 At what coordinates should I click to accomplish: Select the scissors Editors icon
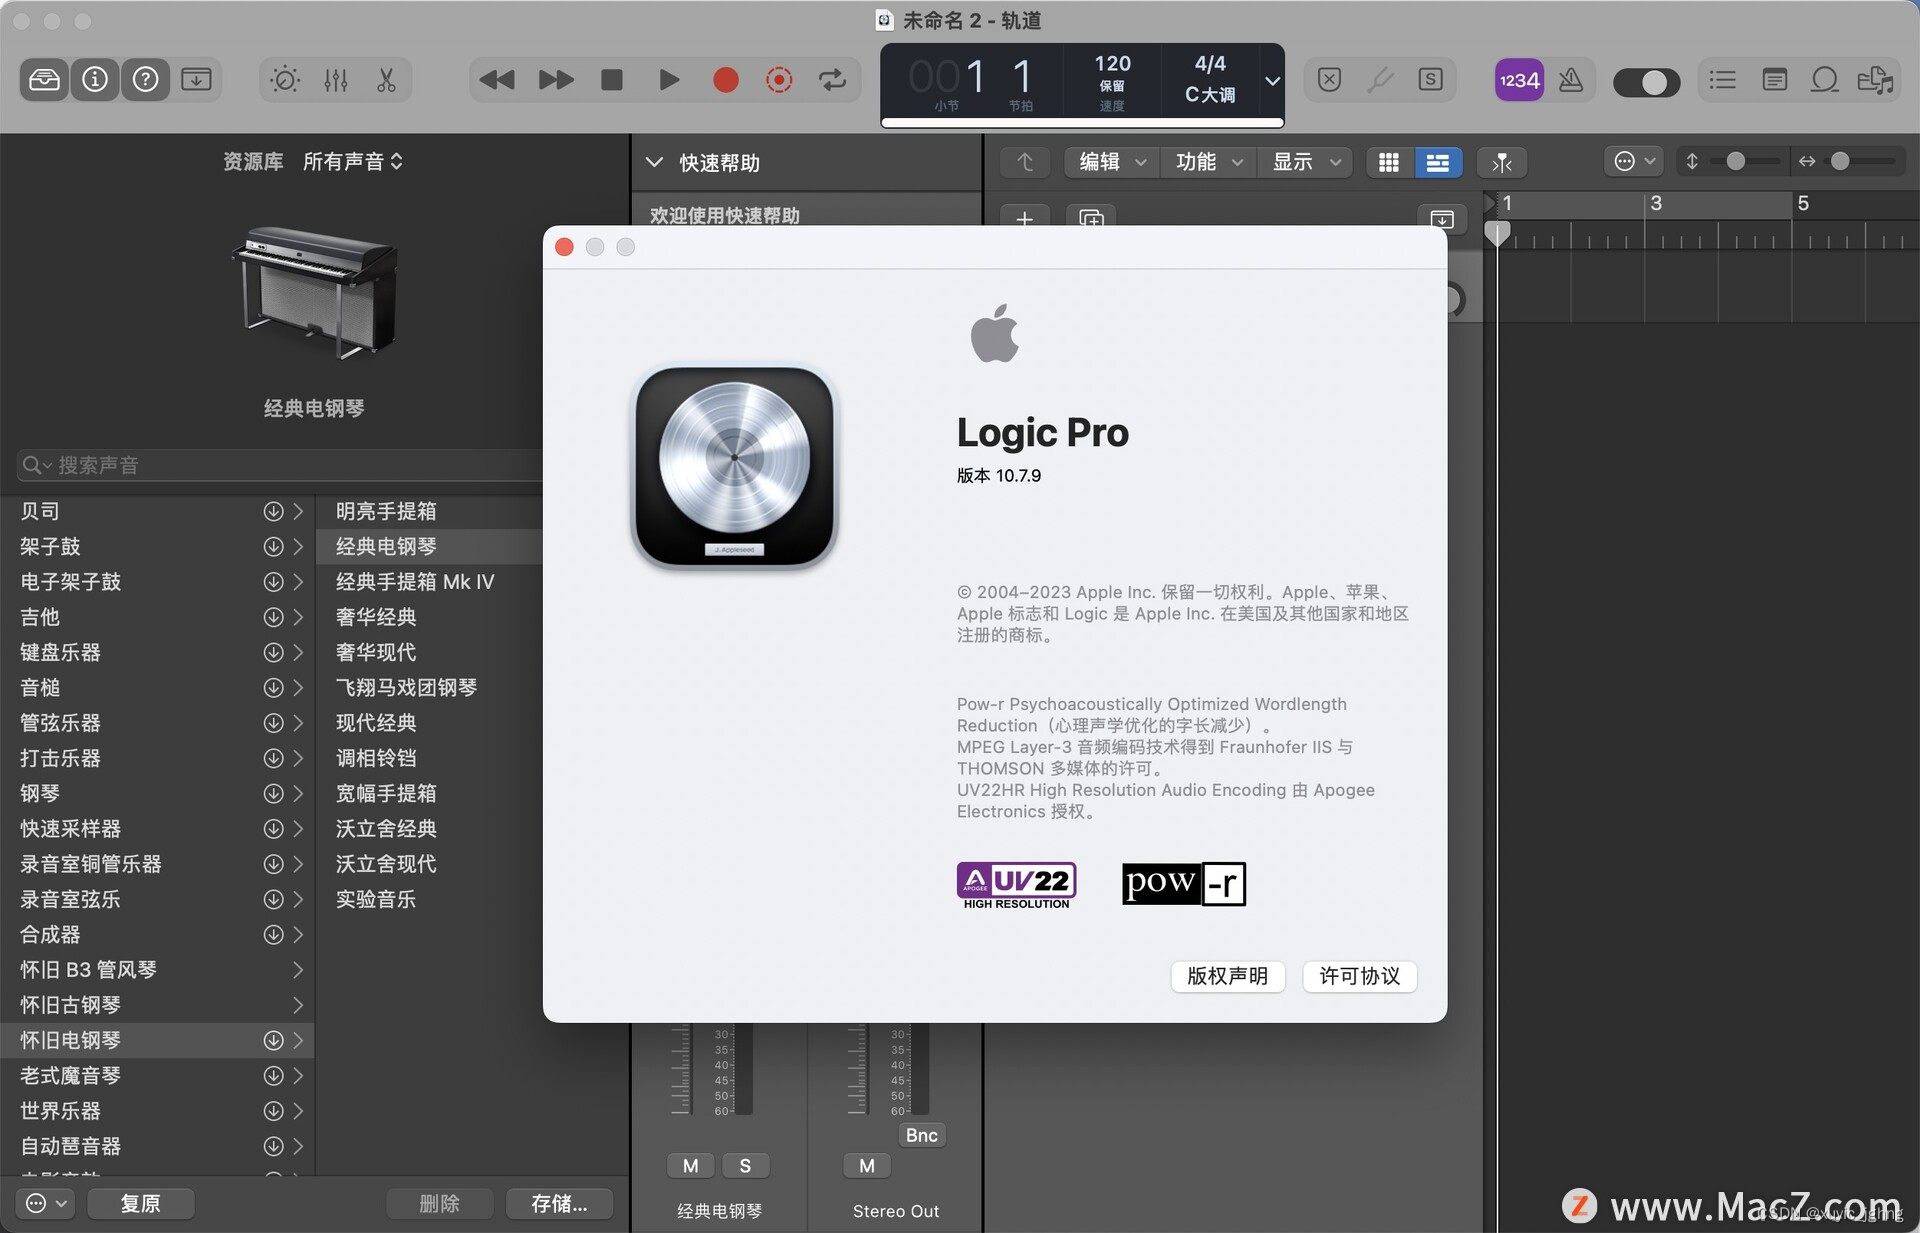coord(386,80)
